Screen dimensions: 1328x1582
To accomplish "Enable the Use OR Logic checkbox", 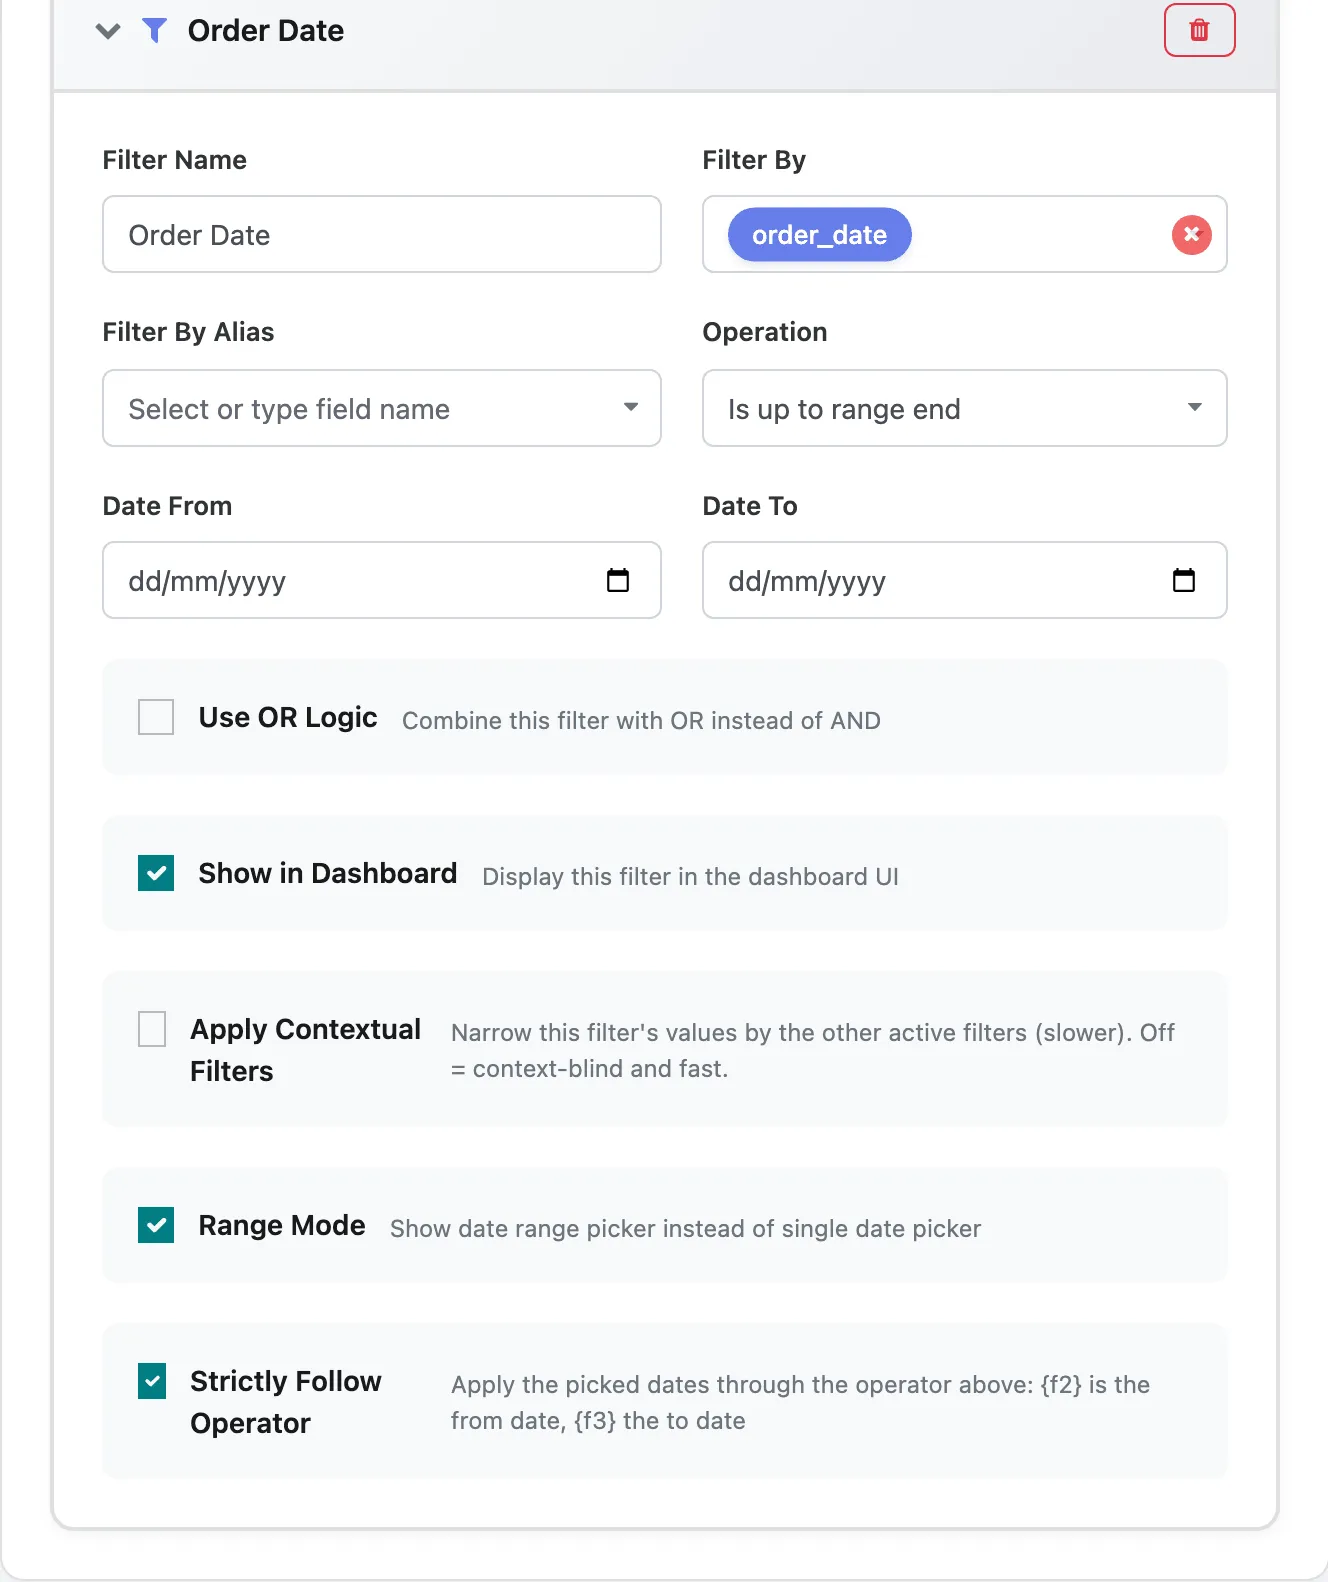I will 156,717.
